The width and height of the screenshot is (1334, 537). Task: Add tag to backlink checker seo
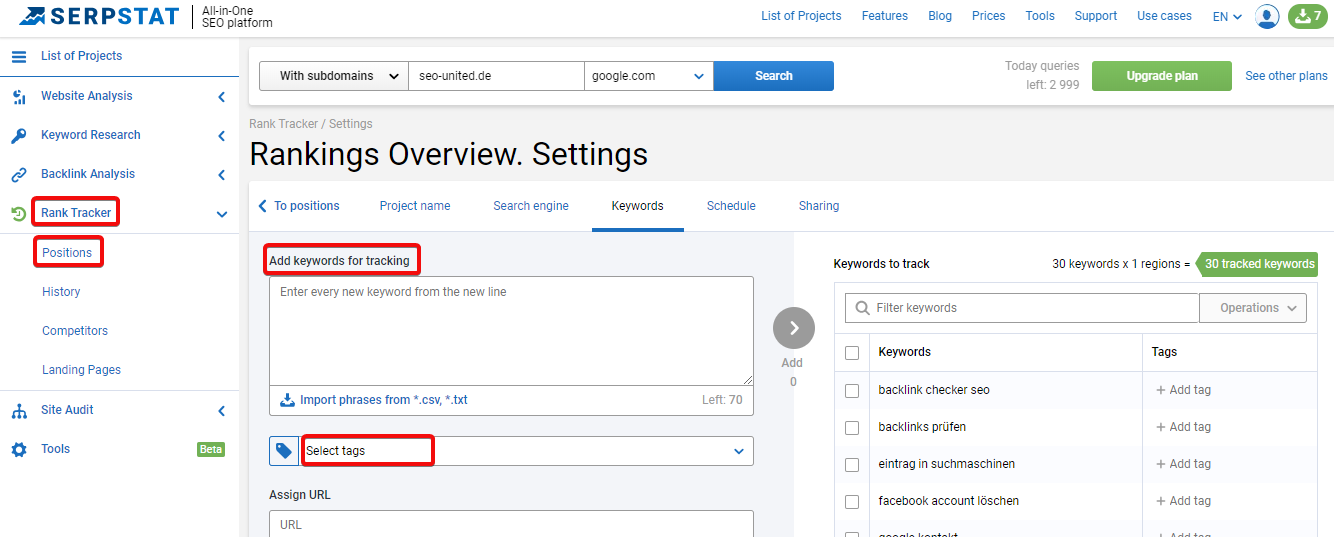(1183, 390)
